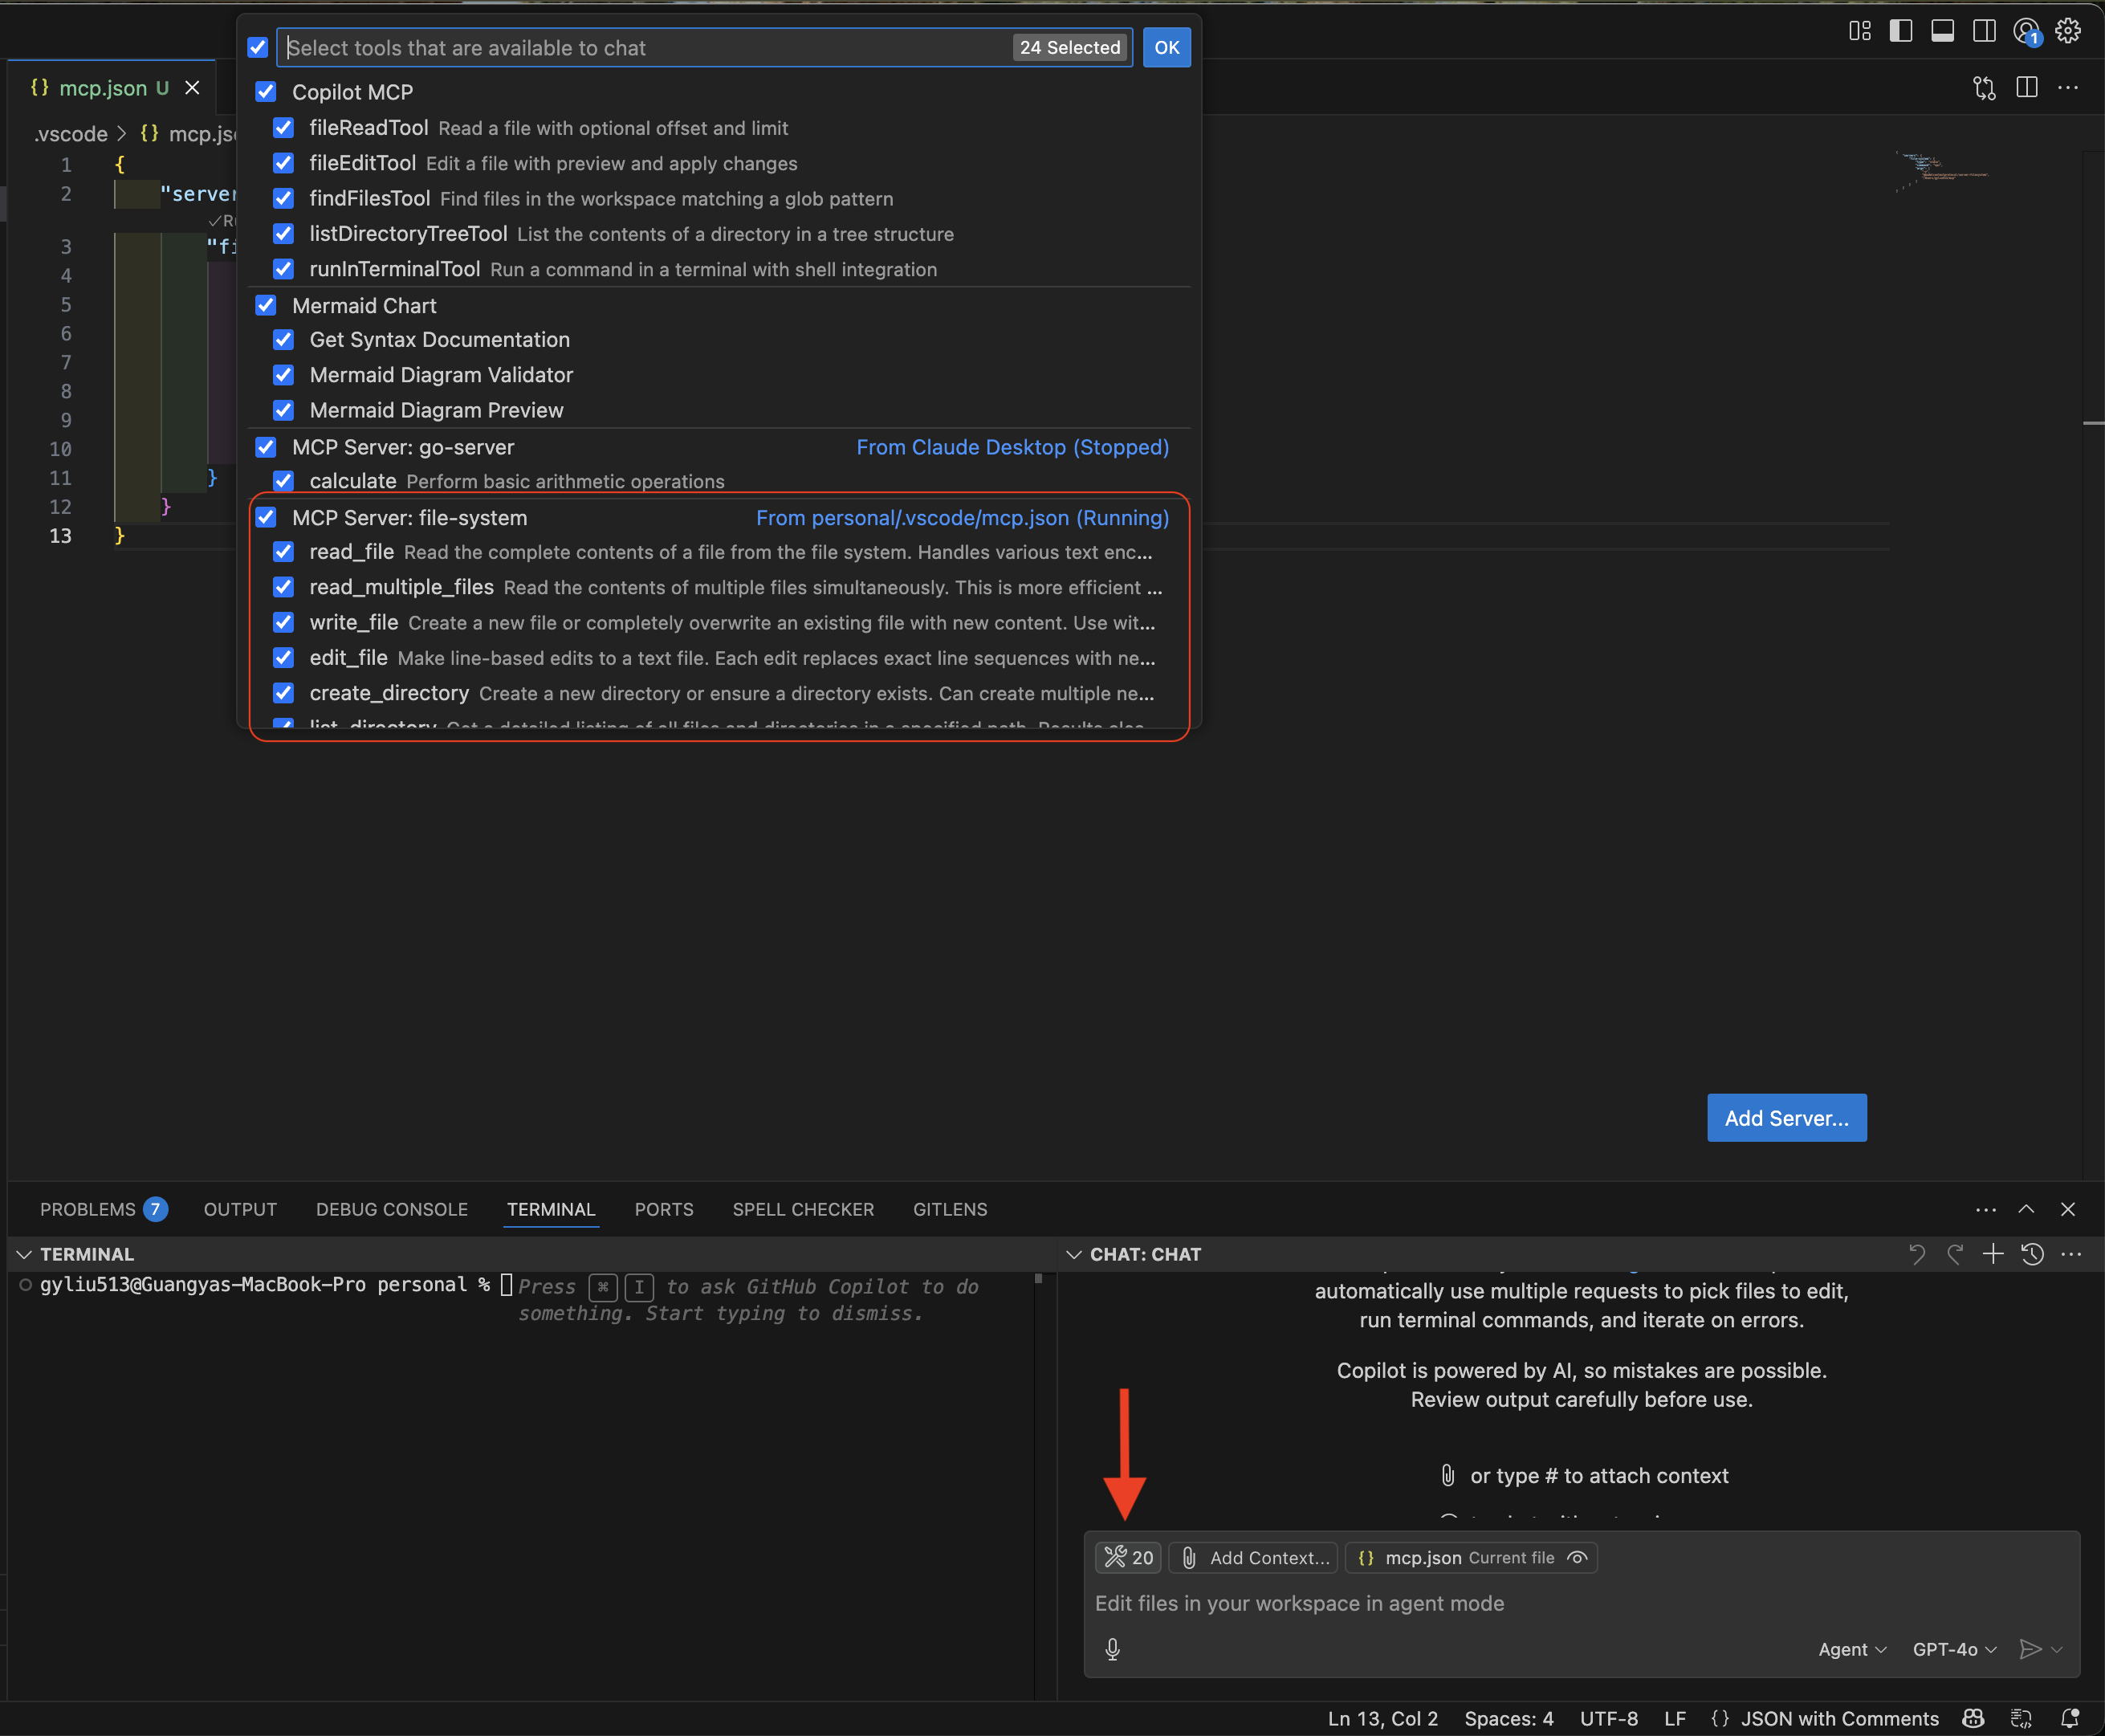2105x1736 pixels.
Task: Open editor More Actions ellipsis
Action: (2068, 88)
